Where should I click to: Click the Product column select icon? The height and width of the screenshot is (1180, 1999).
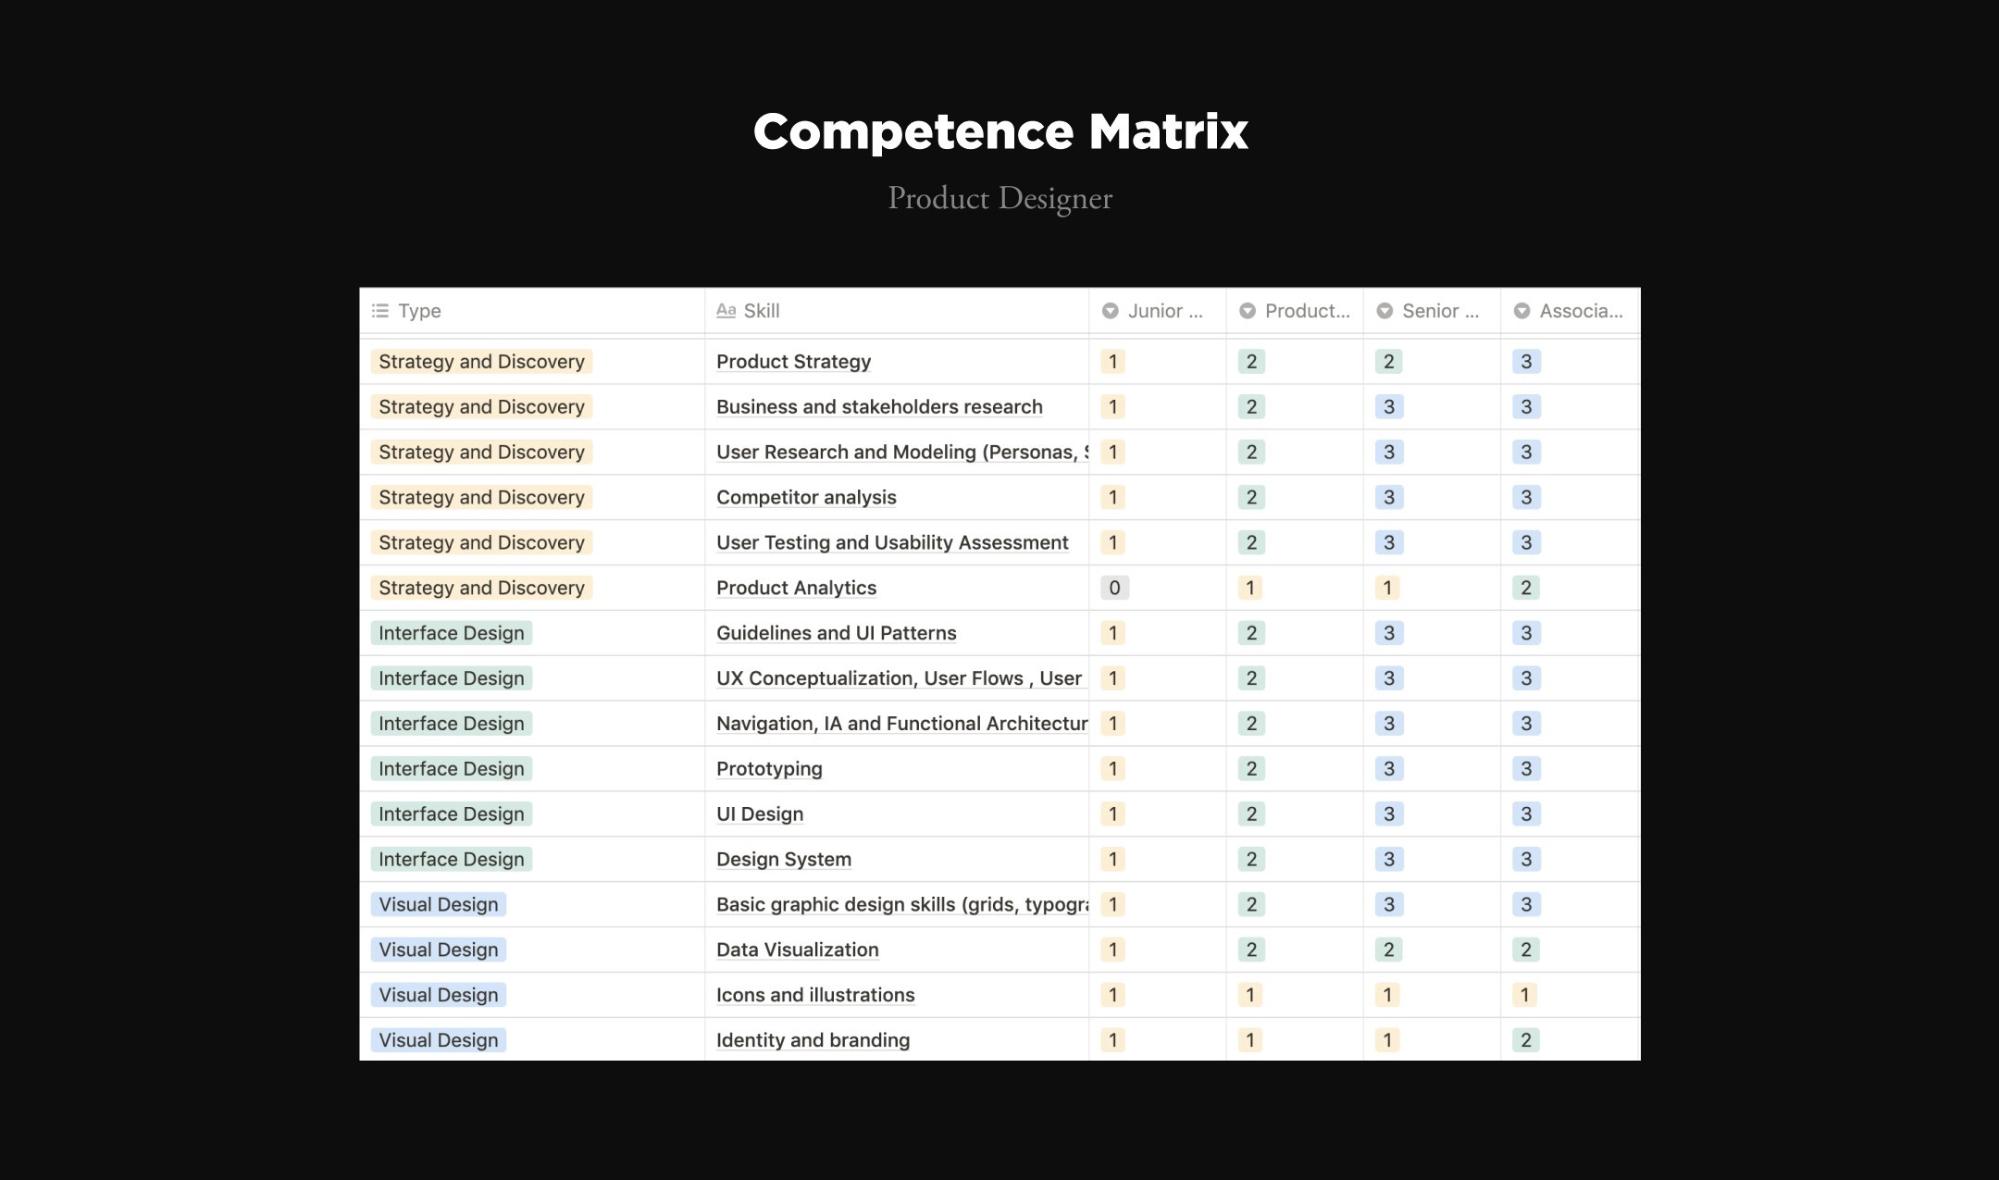tap(1247, 311)
